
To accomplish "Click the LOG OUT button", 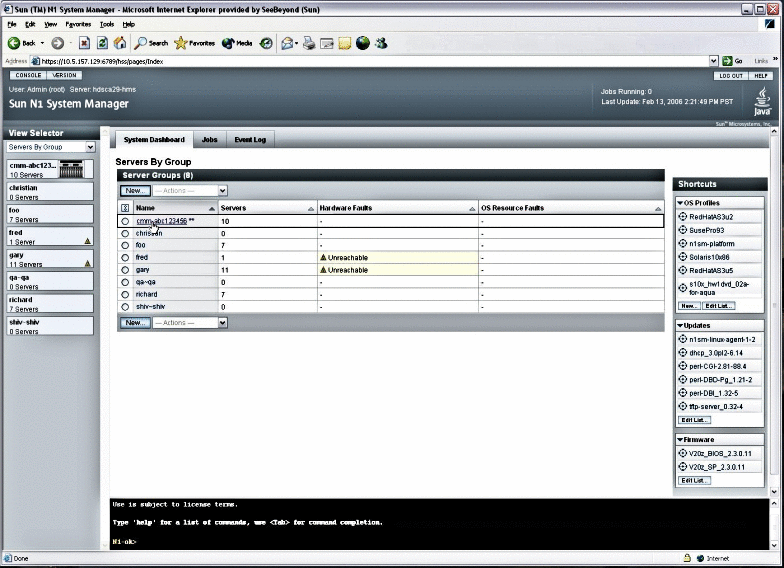I will [x=730, y=76].
